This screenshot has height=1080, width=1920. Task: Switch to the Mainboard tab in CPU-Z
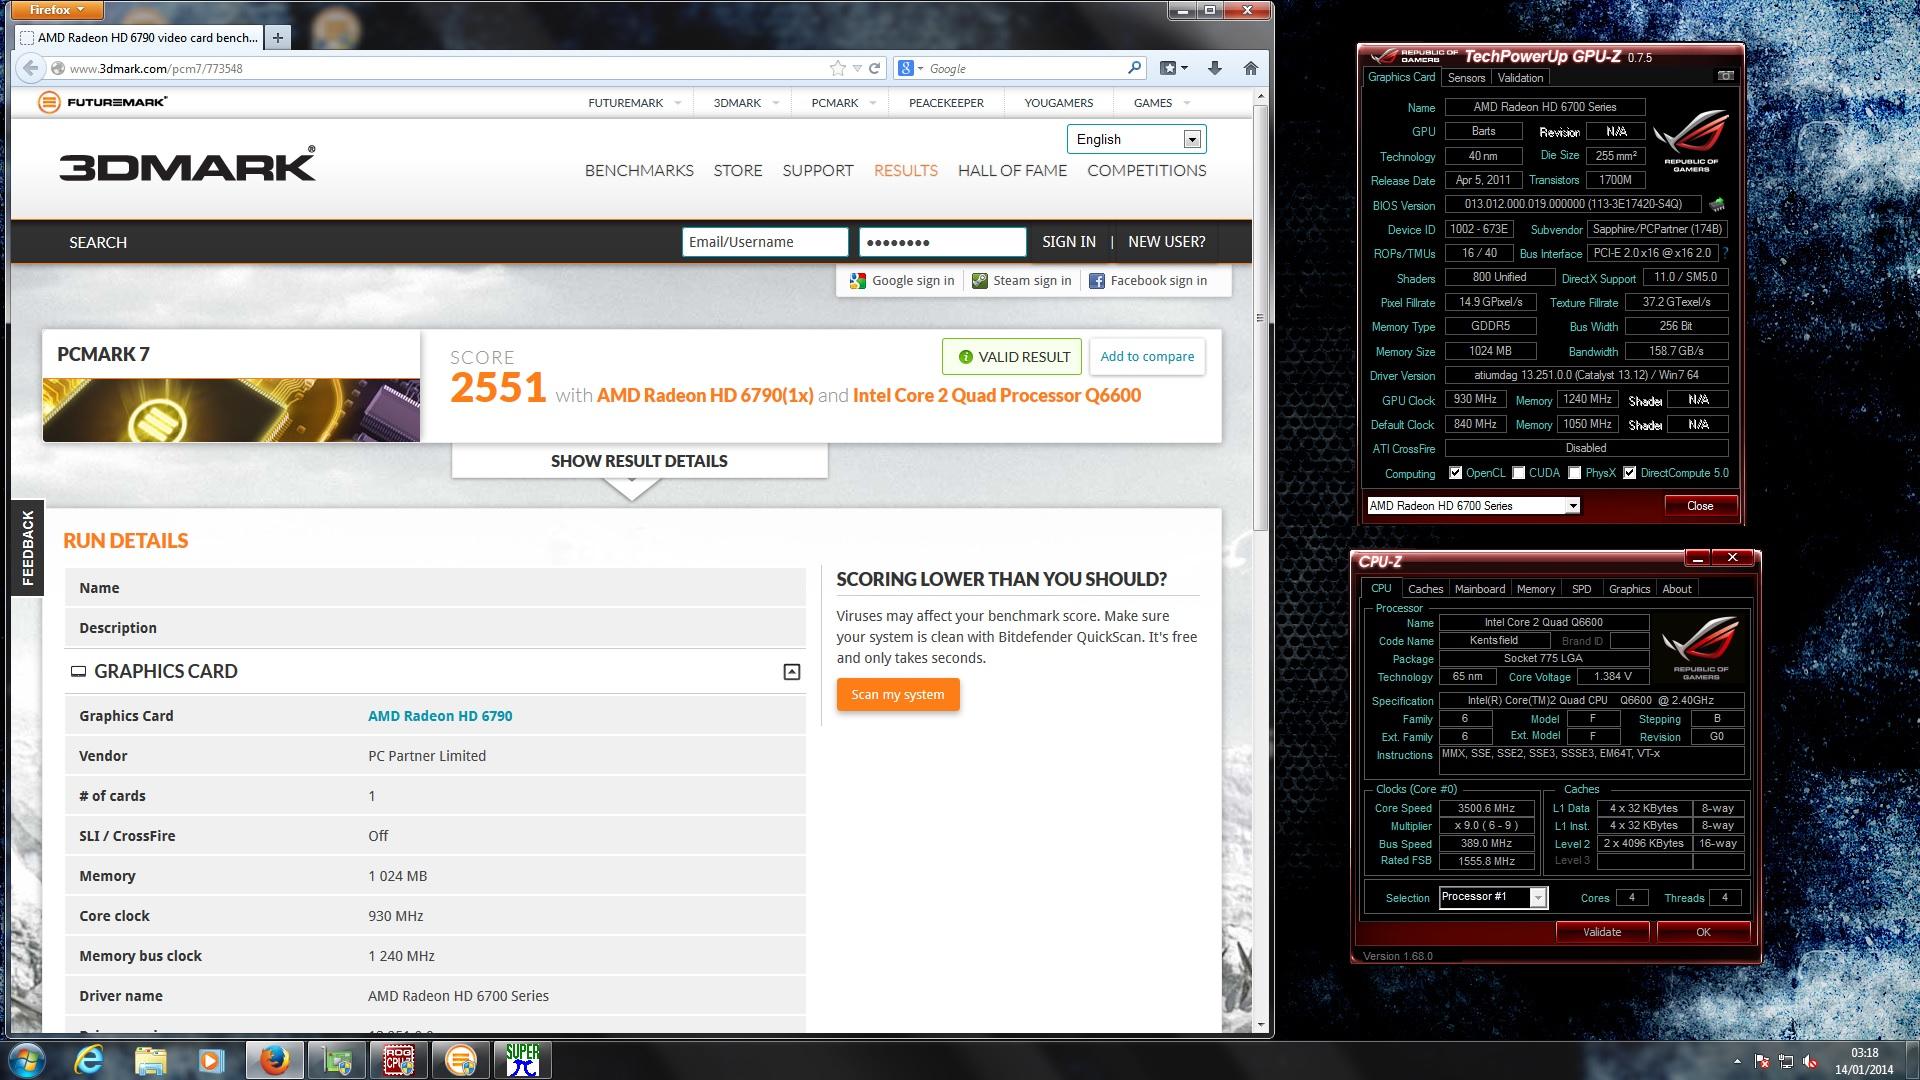coord(1479,589)
